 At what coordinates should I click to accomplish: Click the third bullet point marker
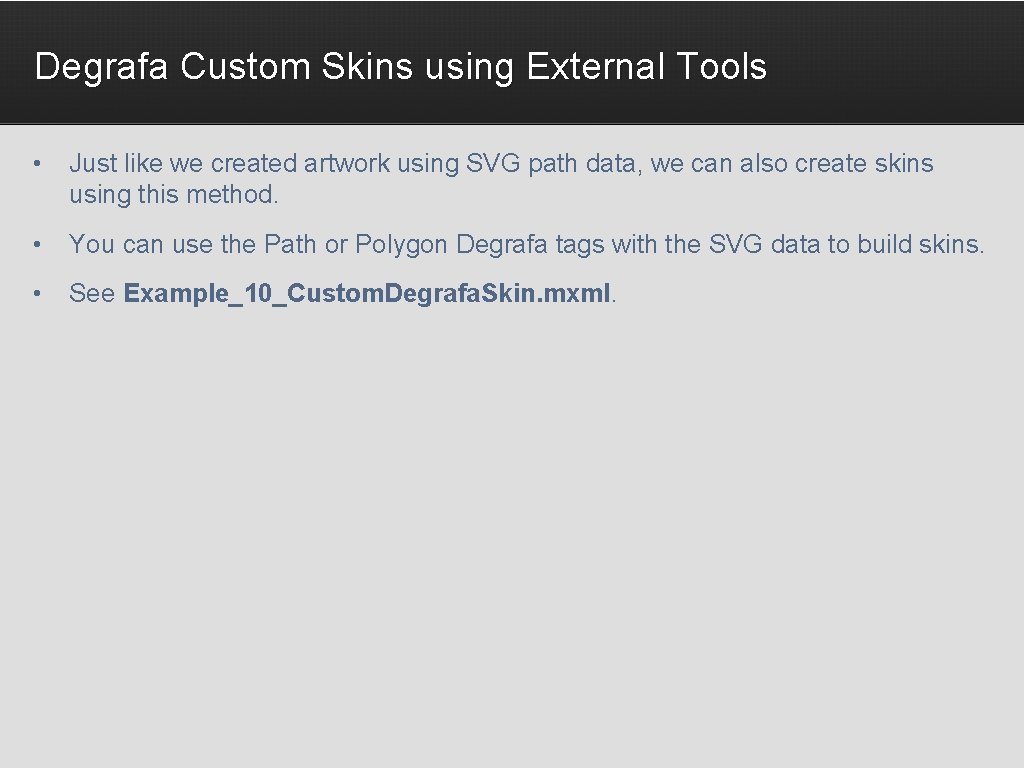click(x=37, y=293)
